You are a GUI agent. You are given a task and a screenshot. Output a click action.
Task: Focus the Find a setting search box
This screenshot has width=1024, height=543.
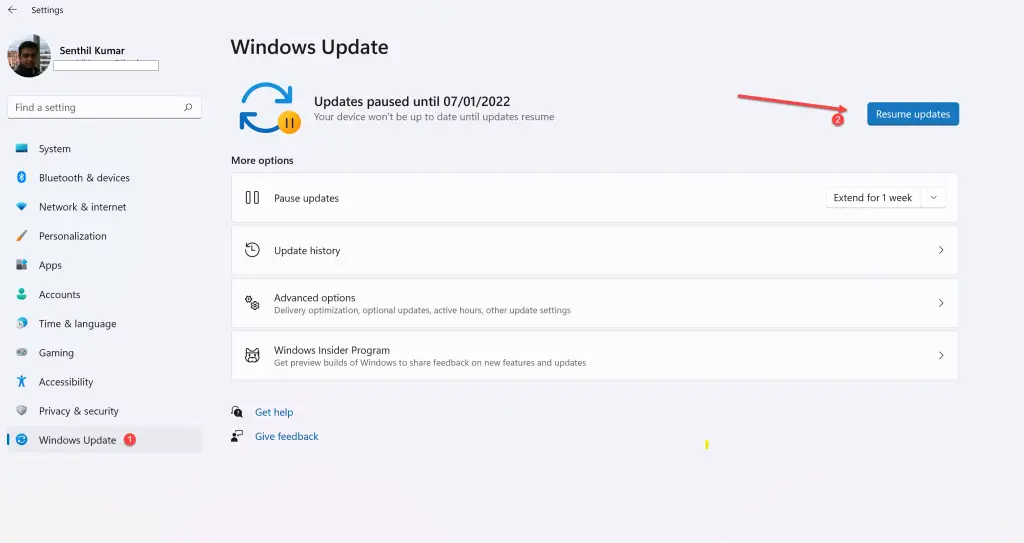[104, 107]
